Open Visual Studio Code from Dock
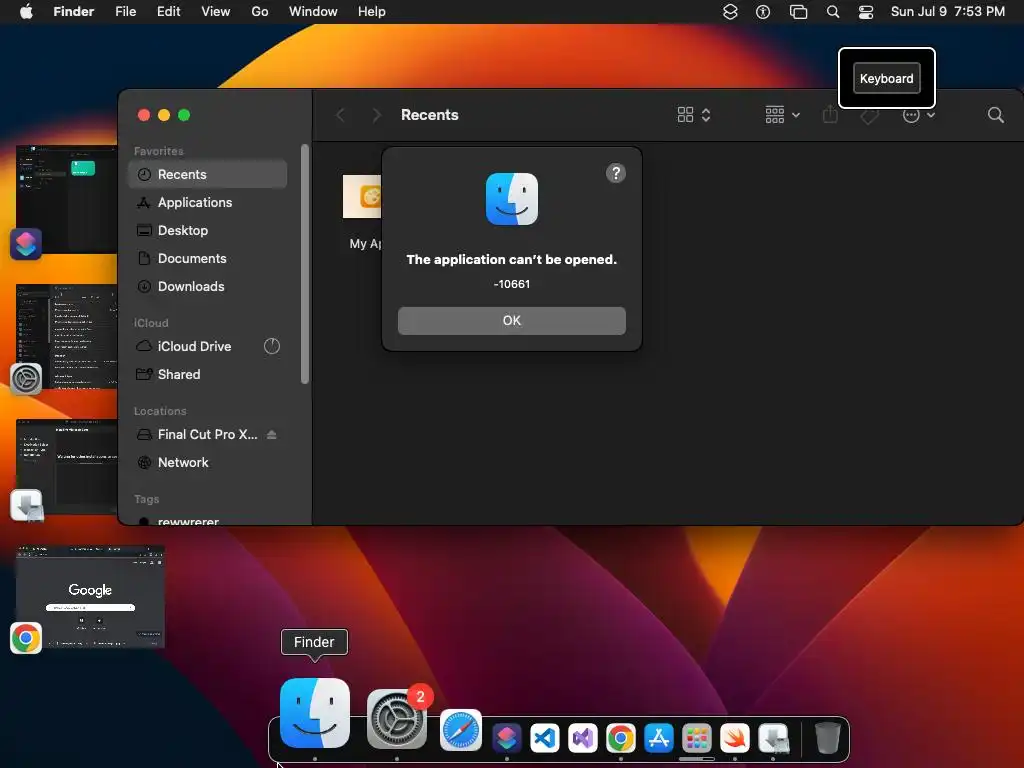Viewport: 1024px width, 768px height. coord(545,738)
